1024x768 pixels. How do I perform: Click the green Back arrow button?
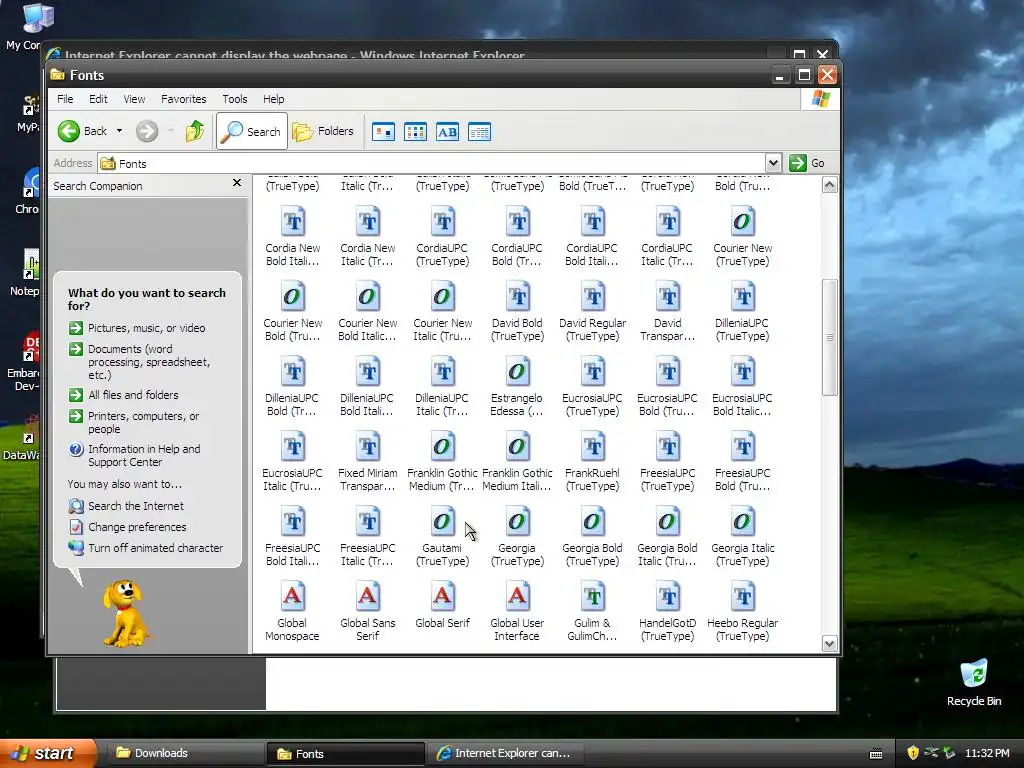pyautogui.click(x=69, y=131)
